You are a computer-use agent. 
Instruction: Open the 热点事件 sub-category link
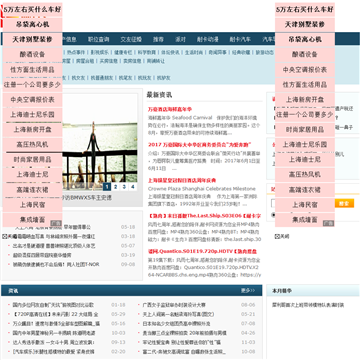click(x=76, y=52)
